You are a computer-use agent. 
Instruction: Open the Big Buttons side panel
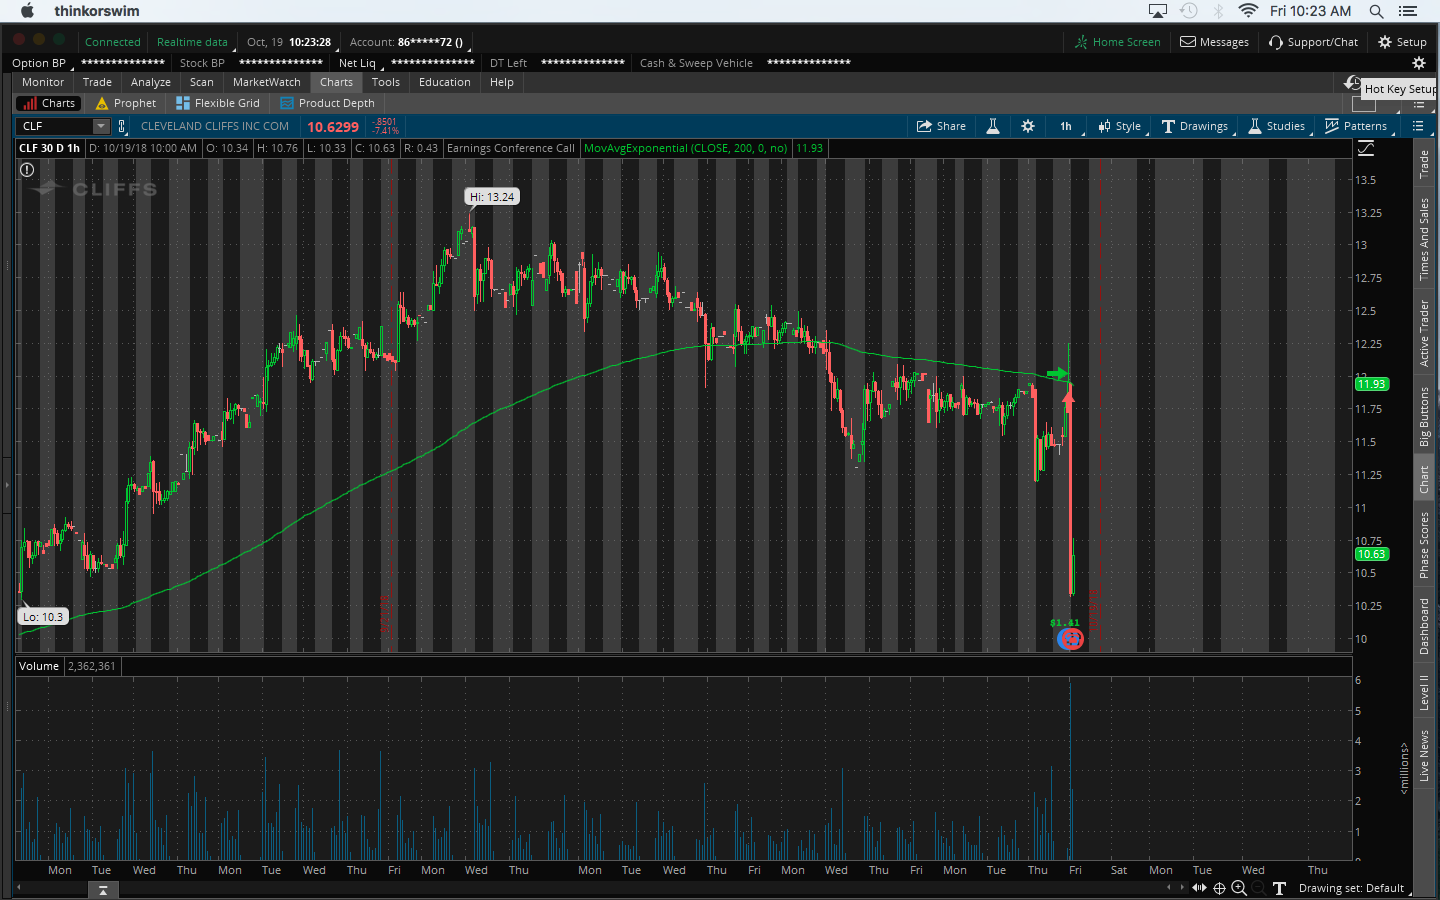pyautogui.click(x=1424, y=416)
